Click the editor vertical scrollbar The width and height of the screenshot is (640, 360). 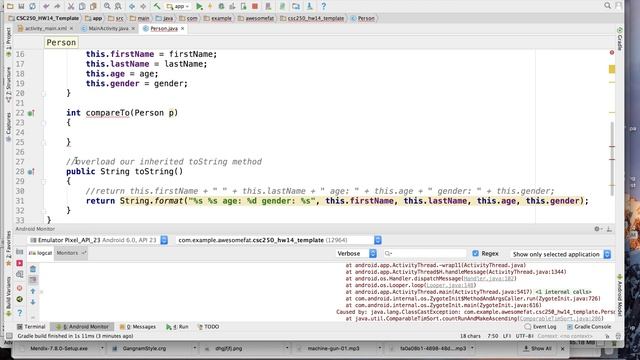coord(612,158)
